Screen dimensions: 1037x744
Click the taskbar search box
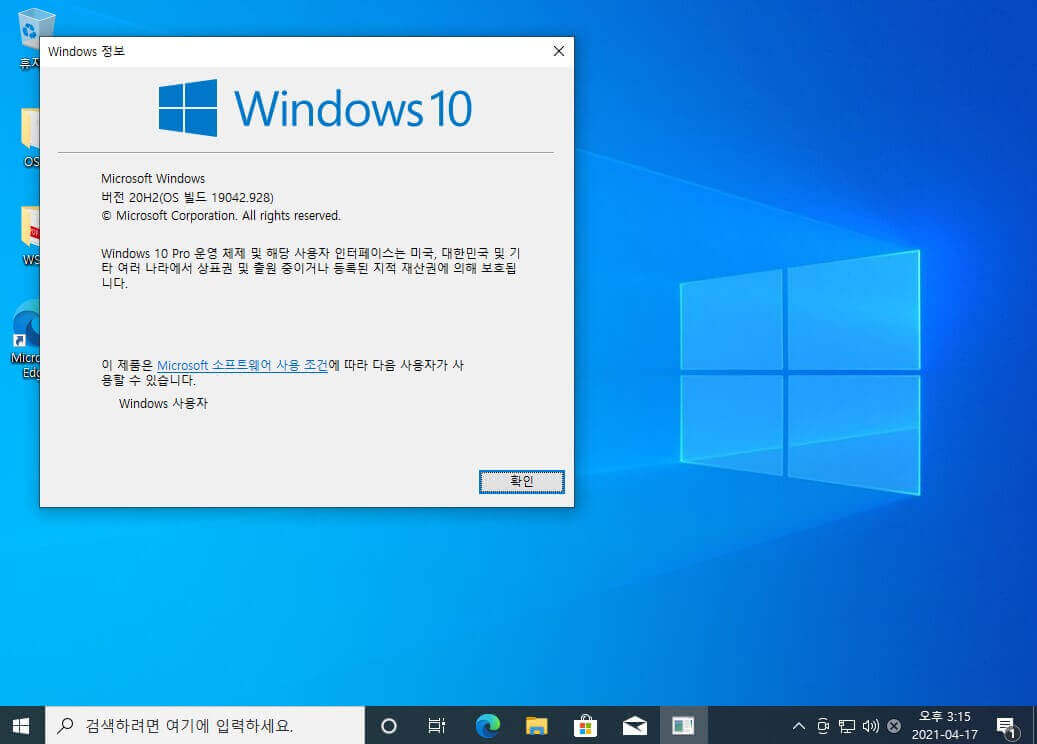point(205,725)
